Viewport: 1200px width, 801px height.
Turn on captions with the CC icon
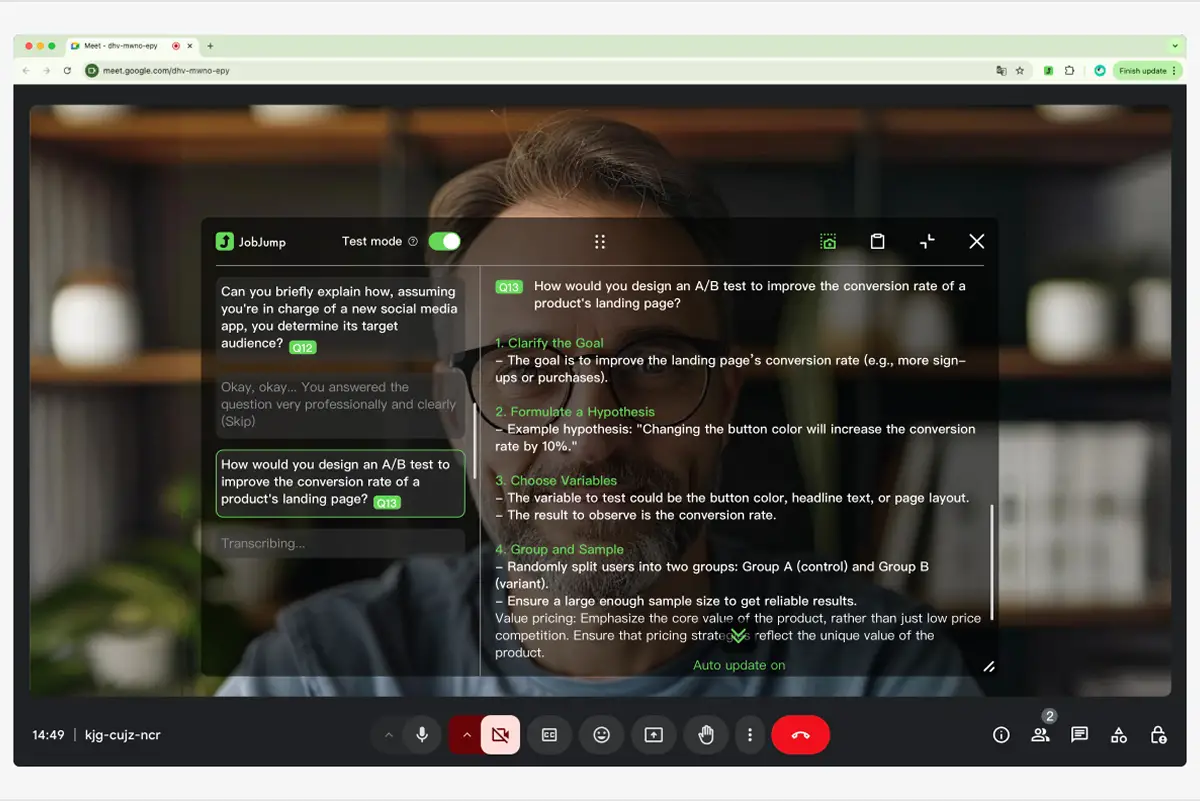pos(549,735)
